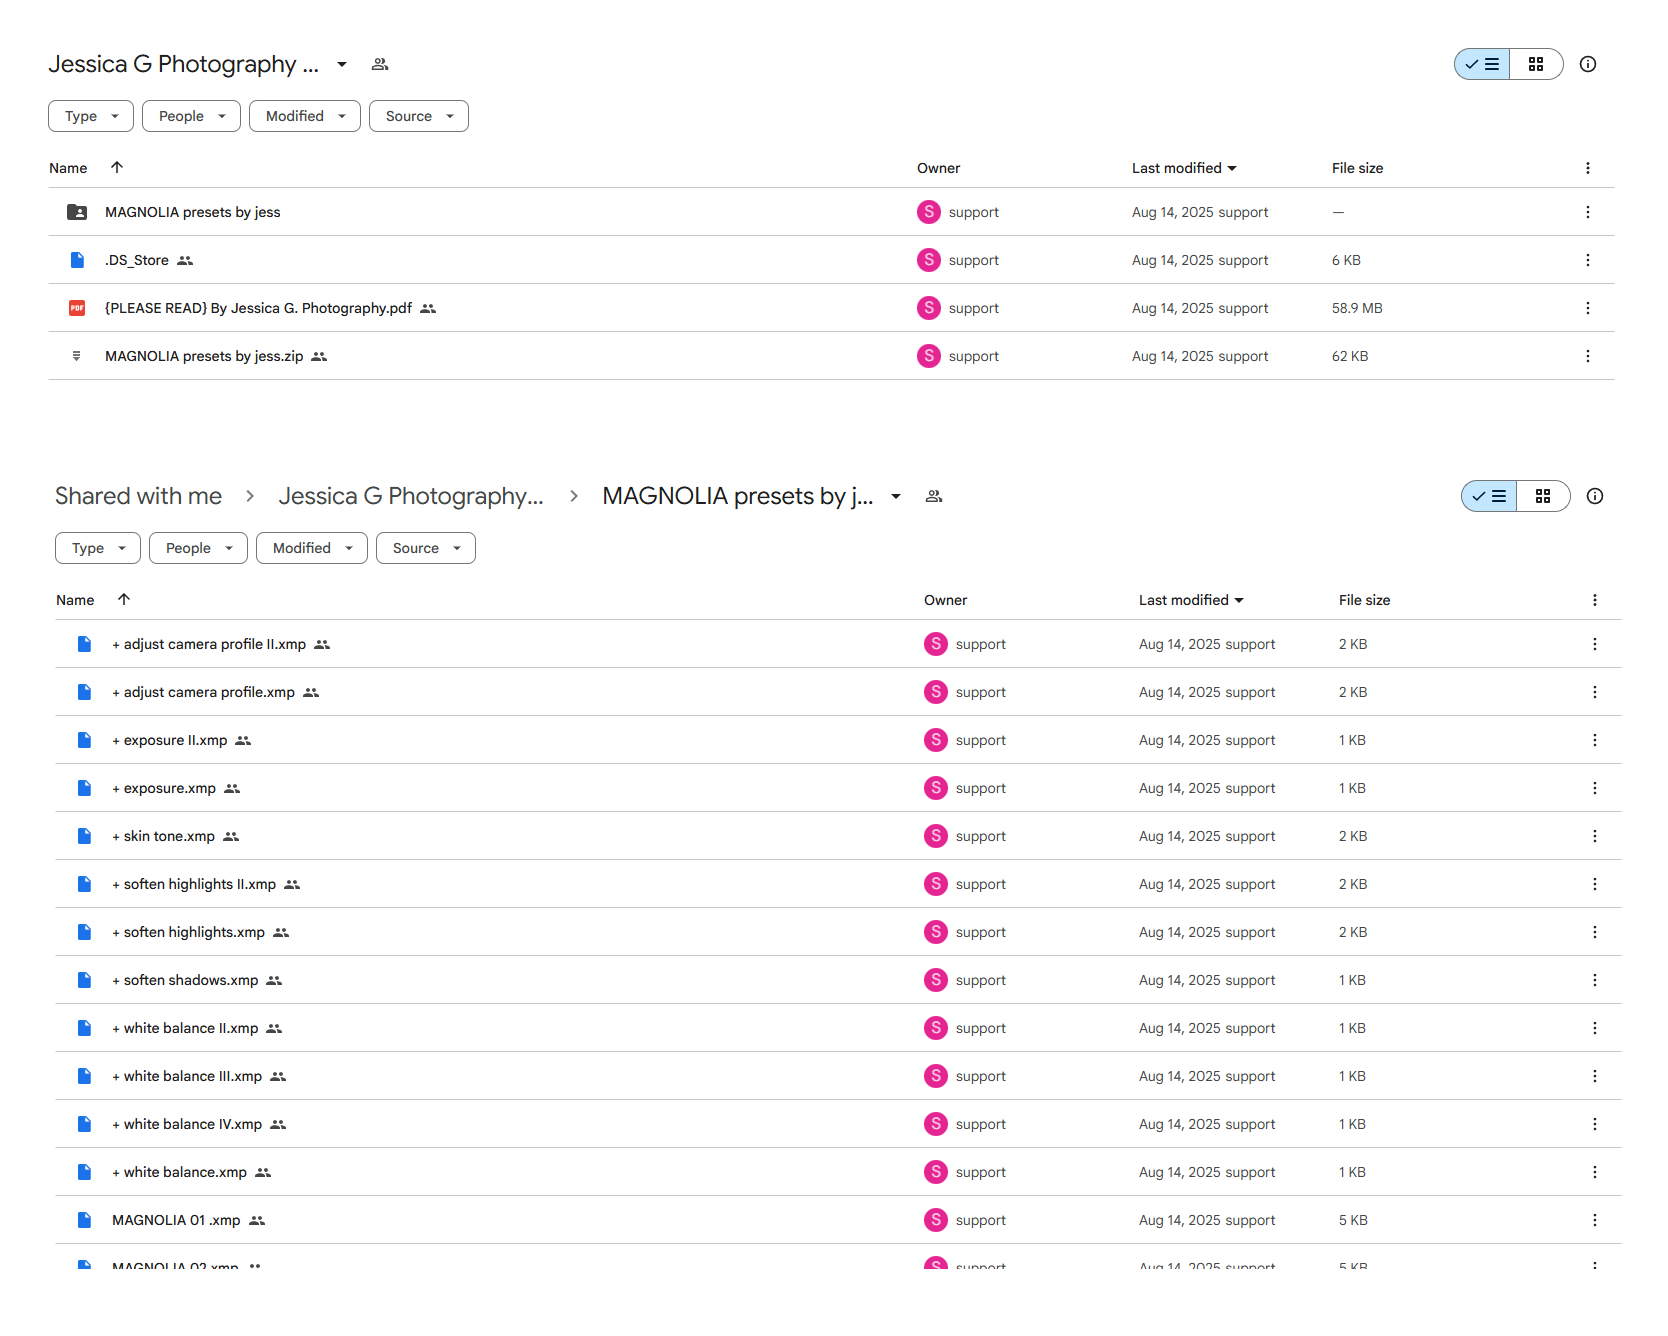More actions for + skin tone.xmp

1595,836
